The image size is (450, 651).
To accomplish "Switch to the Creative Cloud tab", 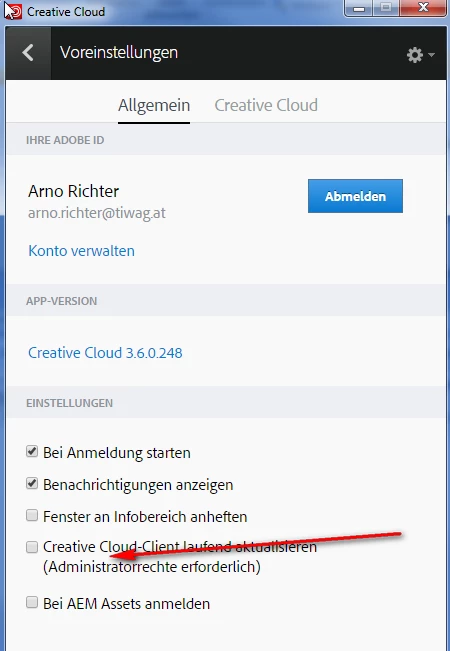I will click(266, 105).
